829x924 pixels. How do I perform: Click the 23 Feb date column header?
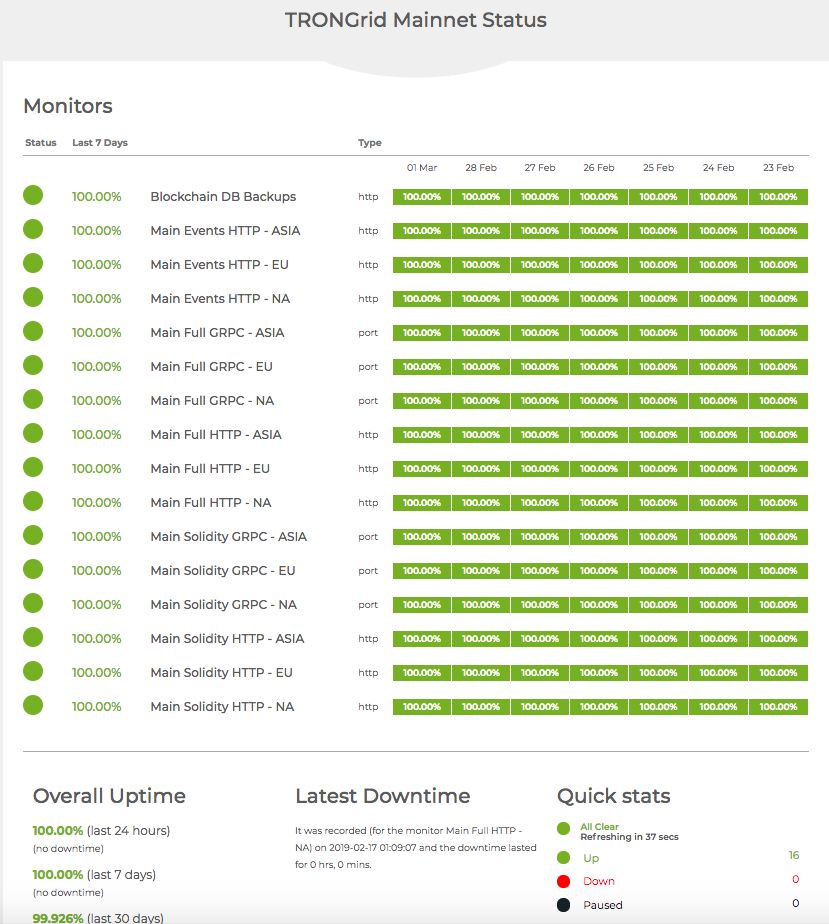[778, 168]
